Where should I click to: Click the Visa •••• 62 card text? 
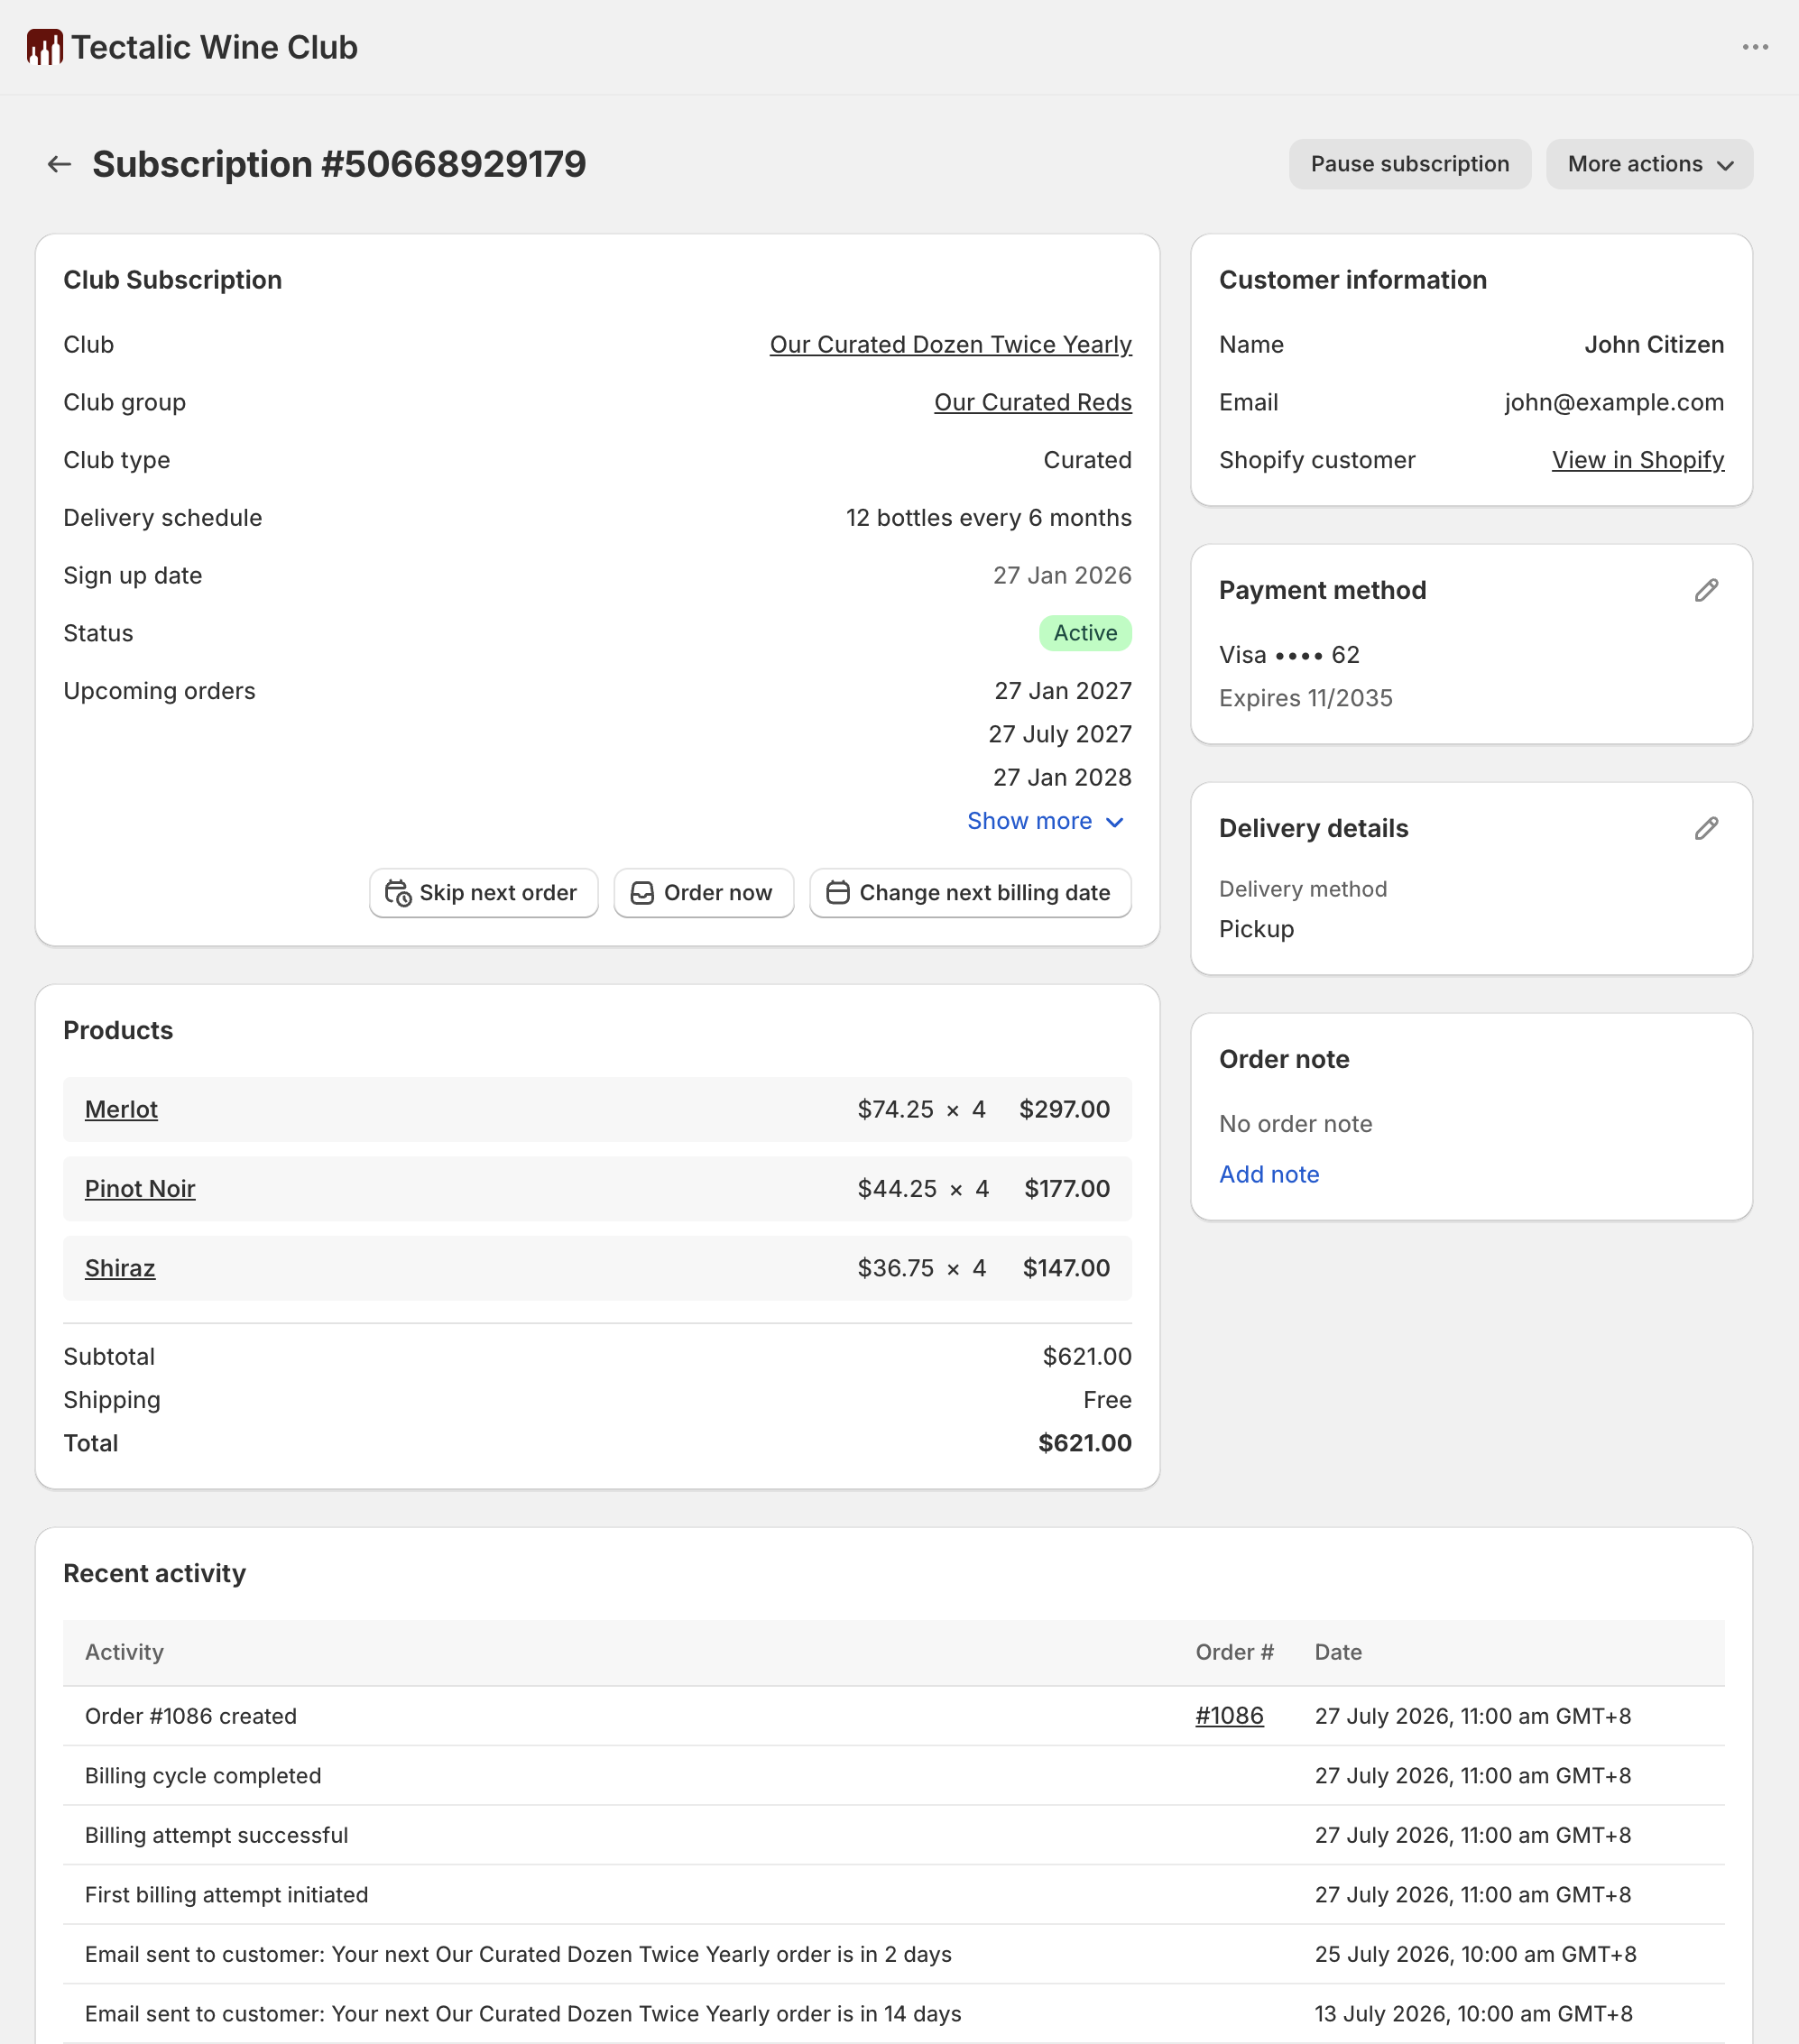1288,655
